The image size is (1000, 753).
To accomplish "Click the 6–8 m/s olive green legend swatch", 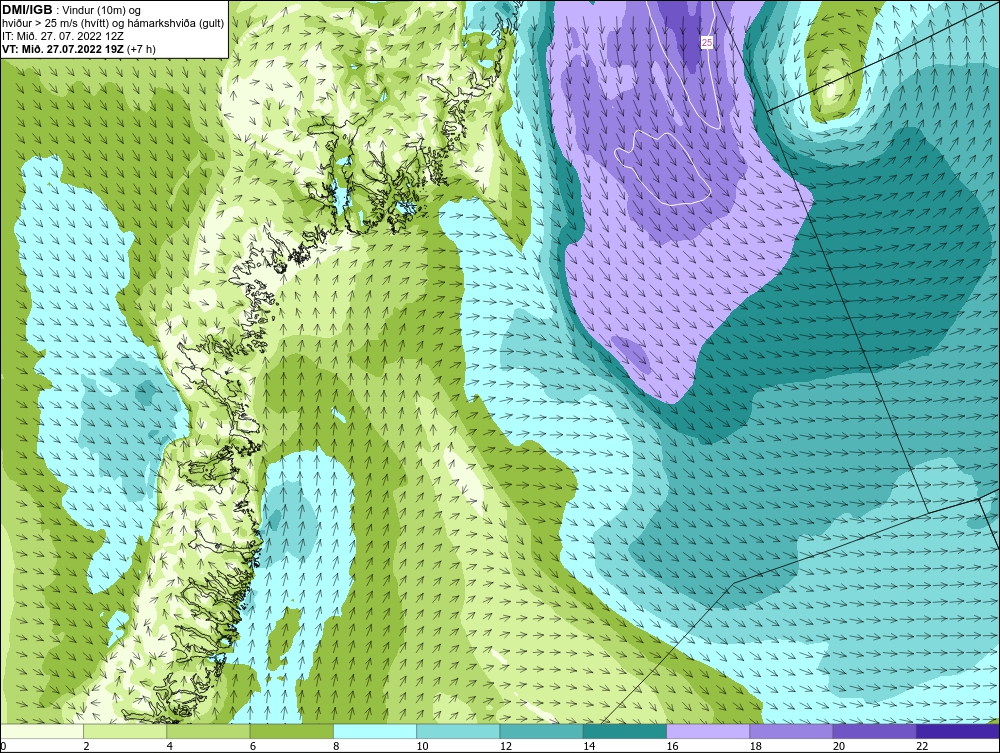I will coord(291,731).
